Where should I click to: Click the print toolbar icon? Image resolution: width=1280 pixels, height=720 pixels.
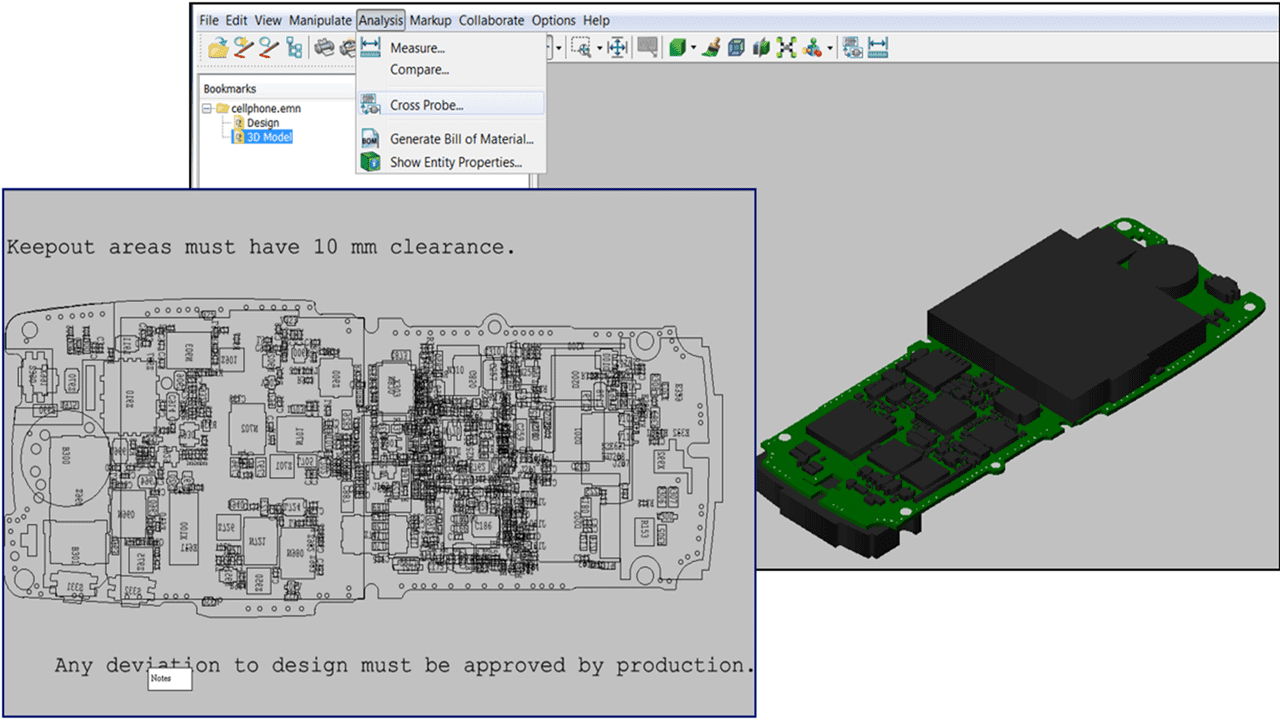pyautogui.click(x=324, y=47)
